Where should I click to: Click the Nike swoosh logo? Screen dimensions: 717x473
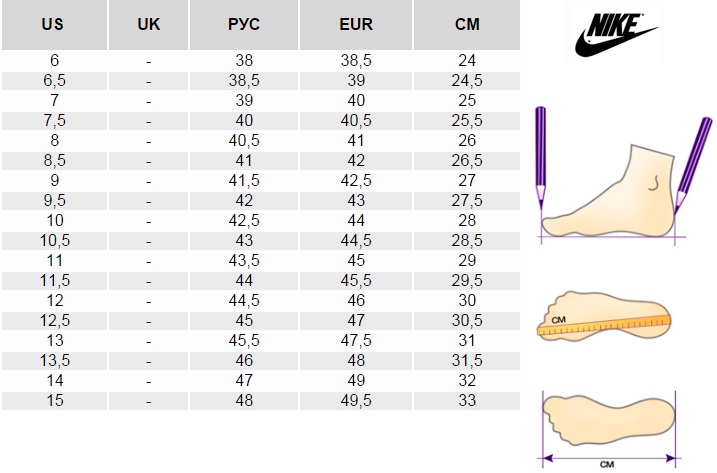click(x=615, y=35)
